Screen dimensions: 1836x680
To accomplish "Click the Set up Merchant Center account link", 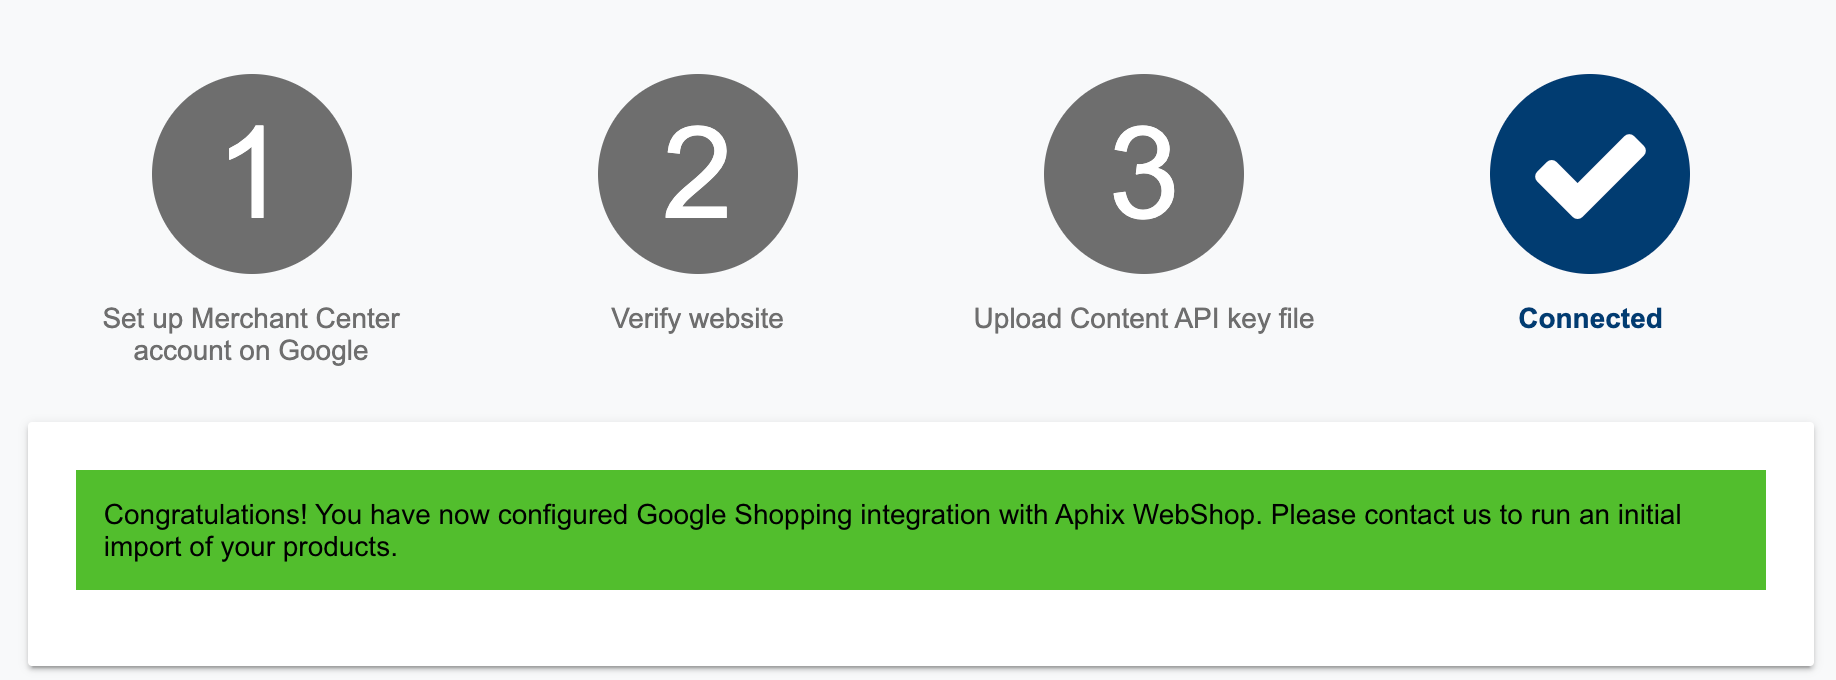I will (x=250, y=334).
